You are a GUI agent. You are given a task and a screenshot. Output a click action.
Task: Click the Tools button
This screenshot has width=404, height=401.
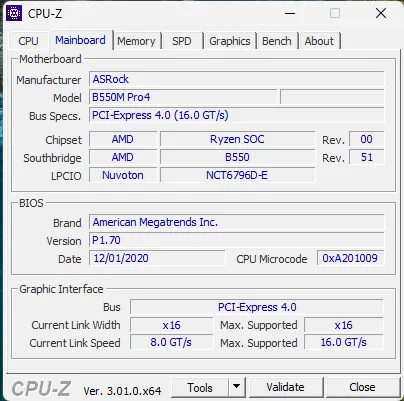click(x=200, y=387)
